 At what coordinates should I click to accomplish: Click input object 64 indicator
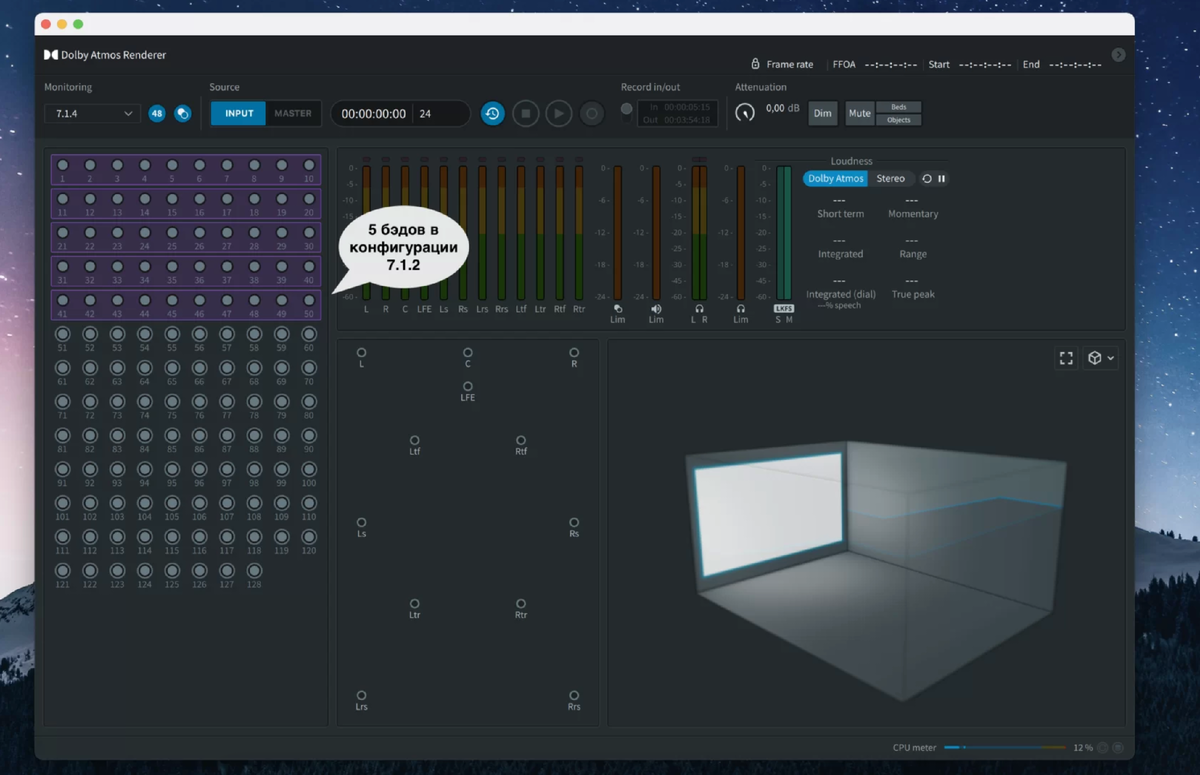pos(145,368)
